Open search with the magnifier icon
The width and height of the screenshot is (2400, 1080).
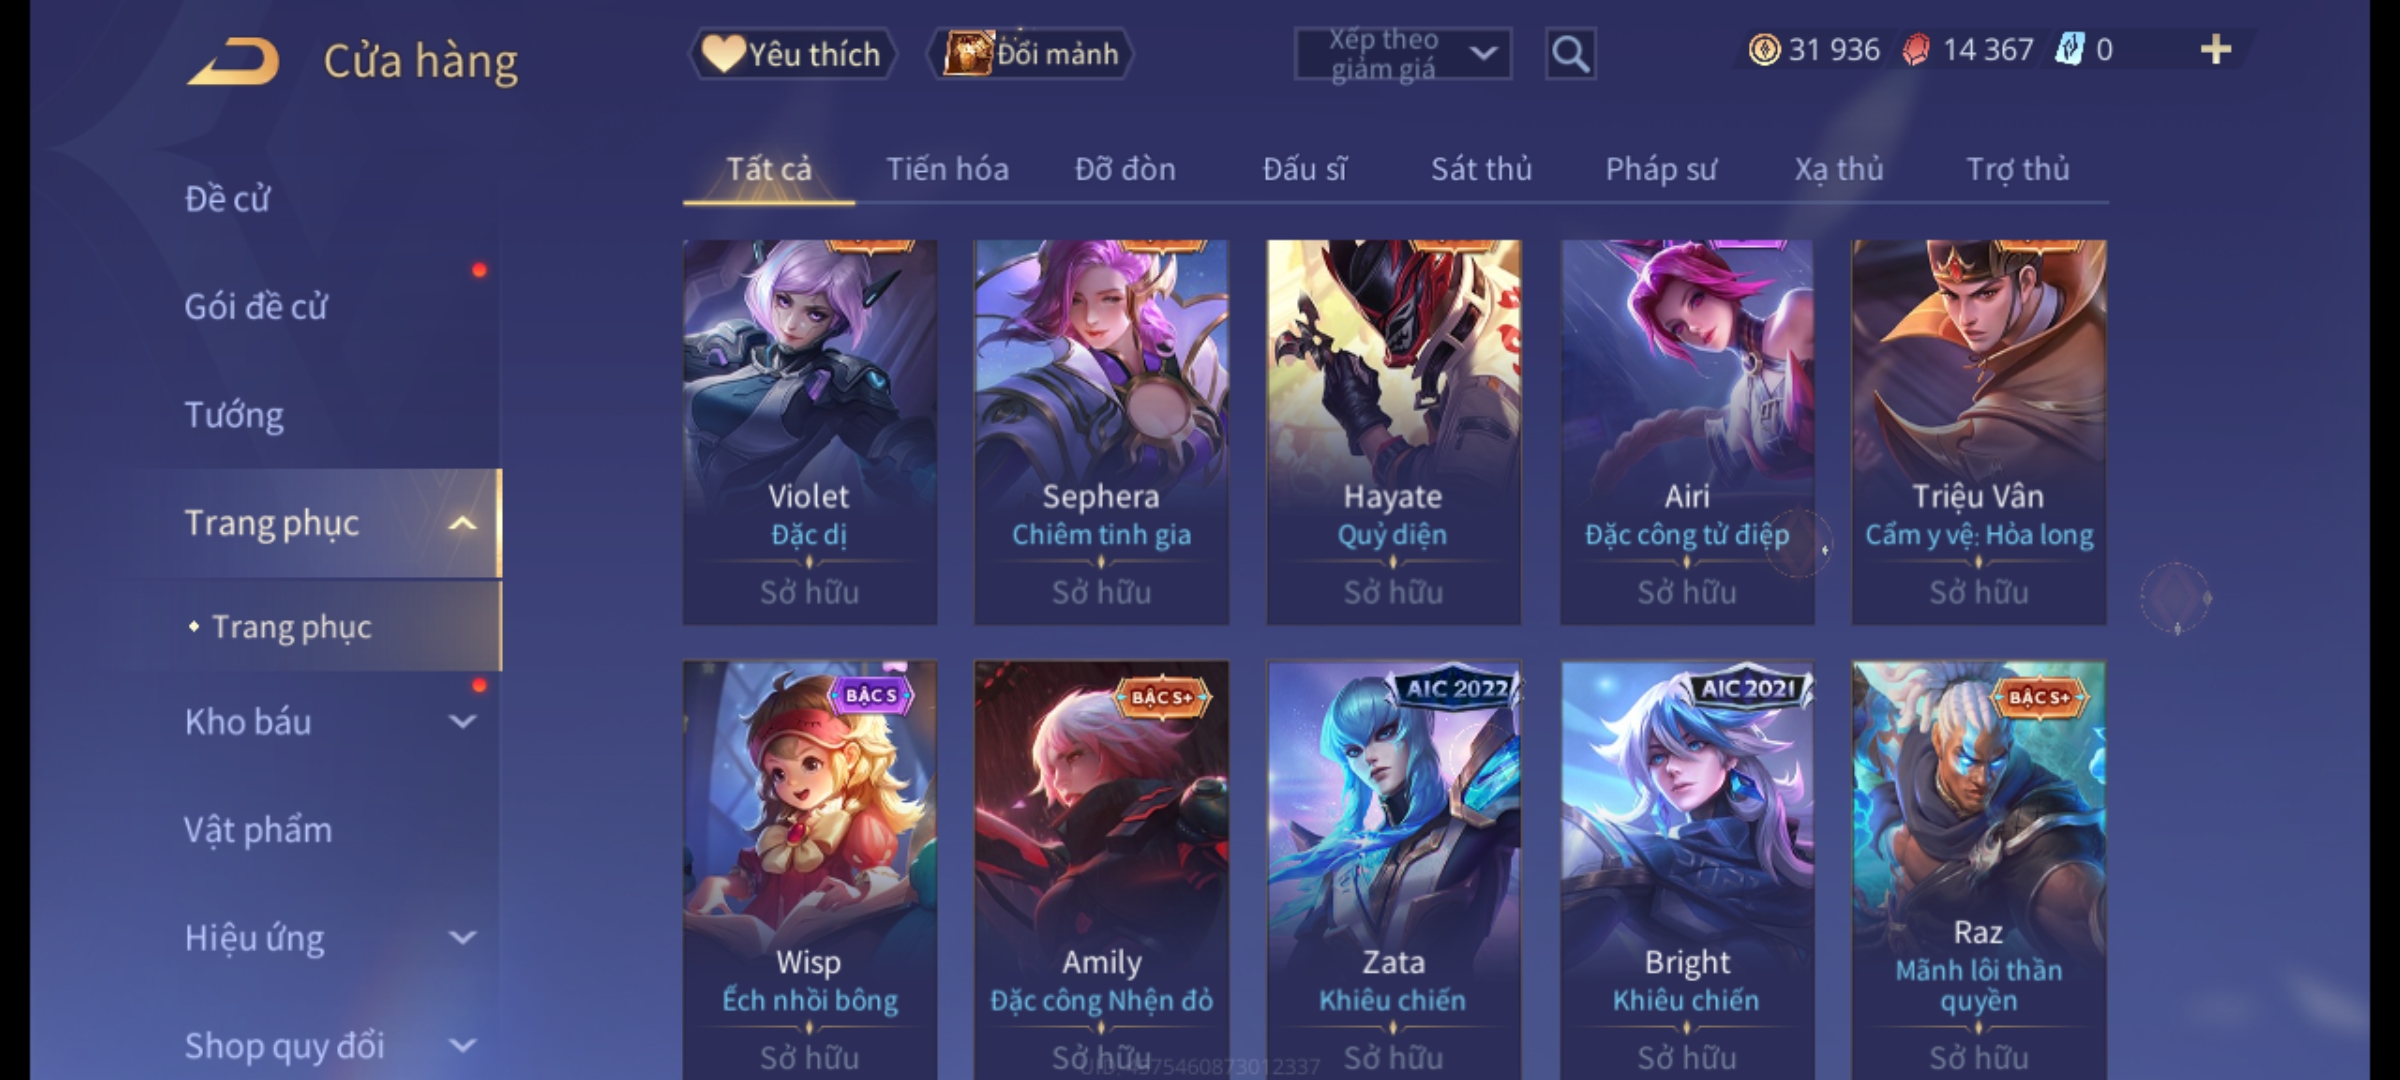click(x=1570, y=54)
